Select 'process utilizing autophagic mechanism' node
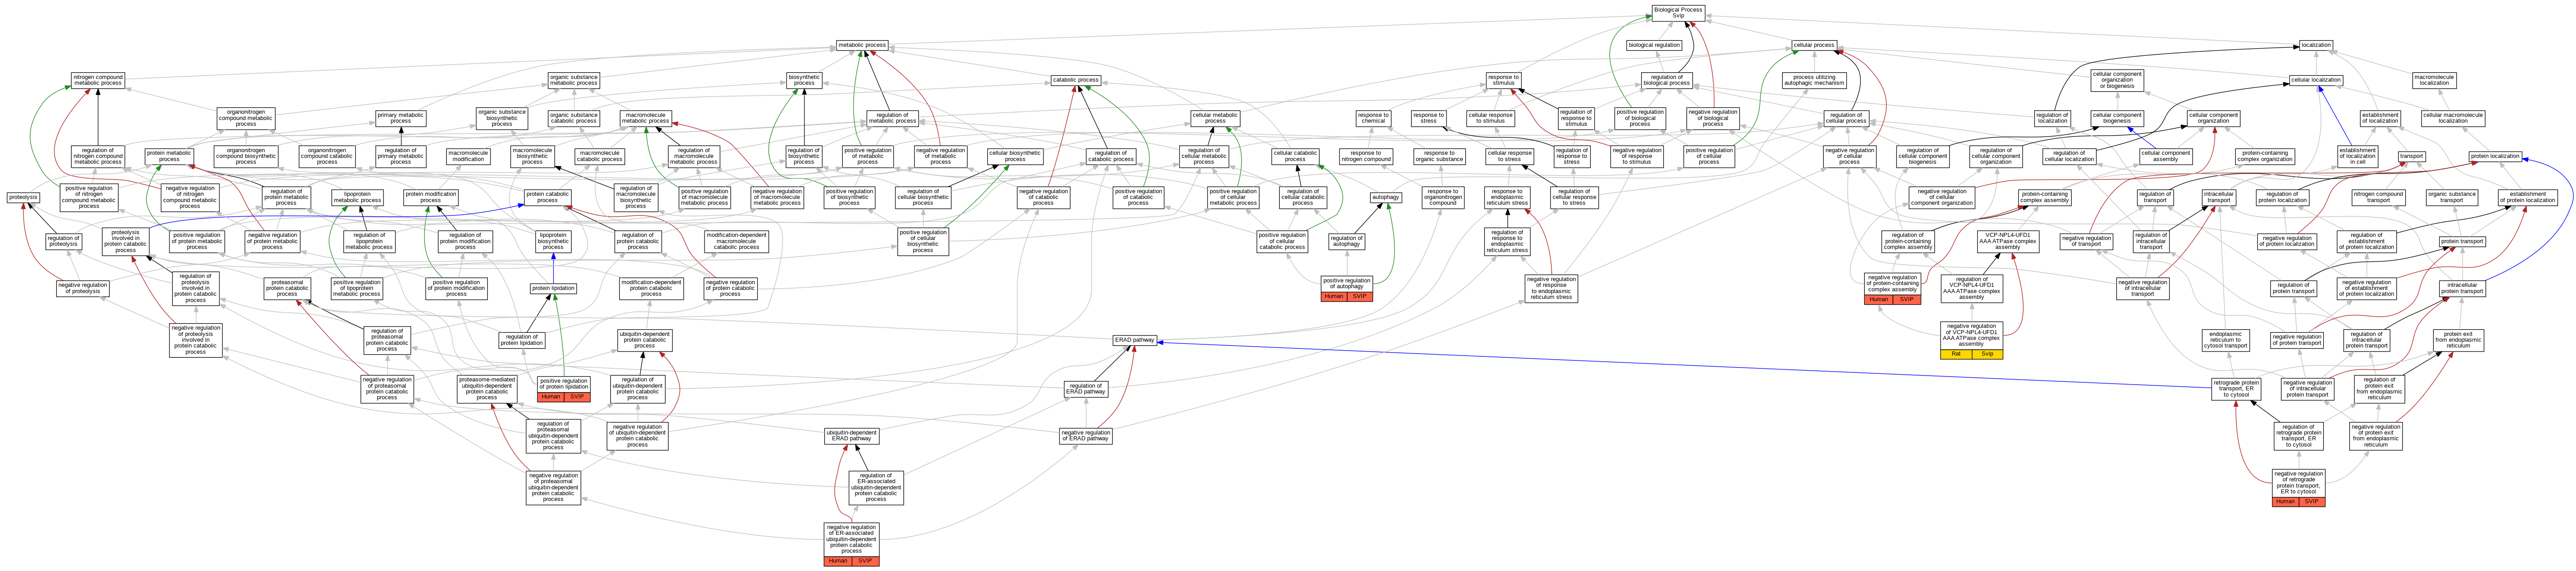Screen dimensions: 2576x571 [1814, 80]
